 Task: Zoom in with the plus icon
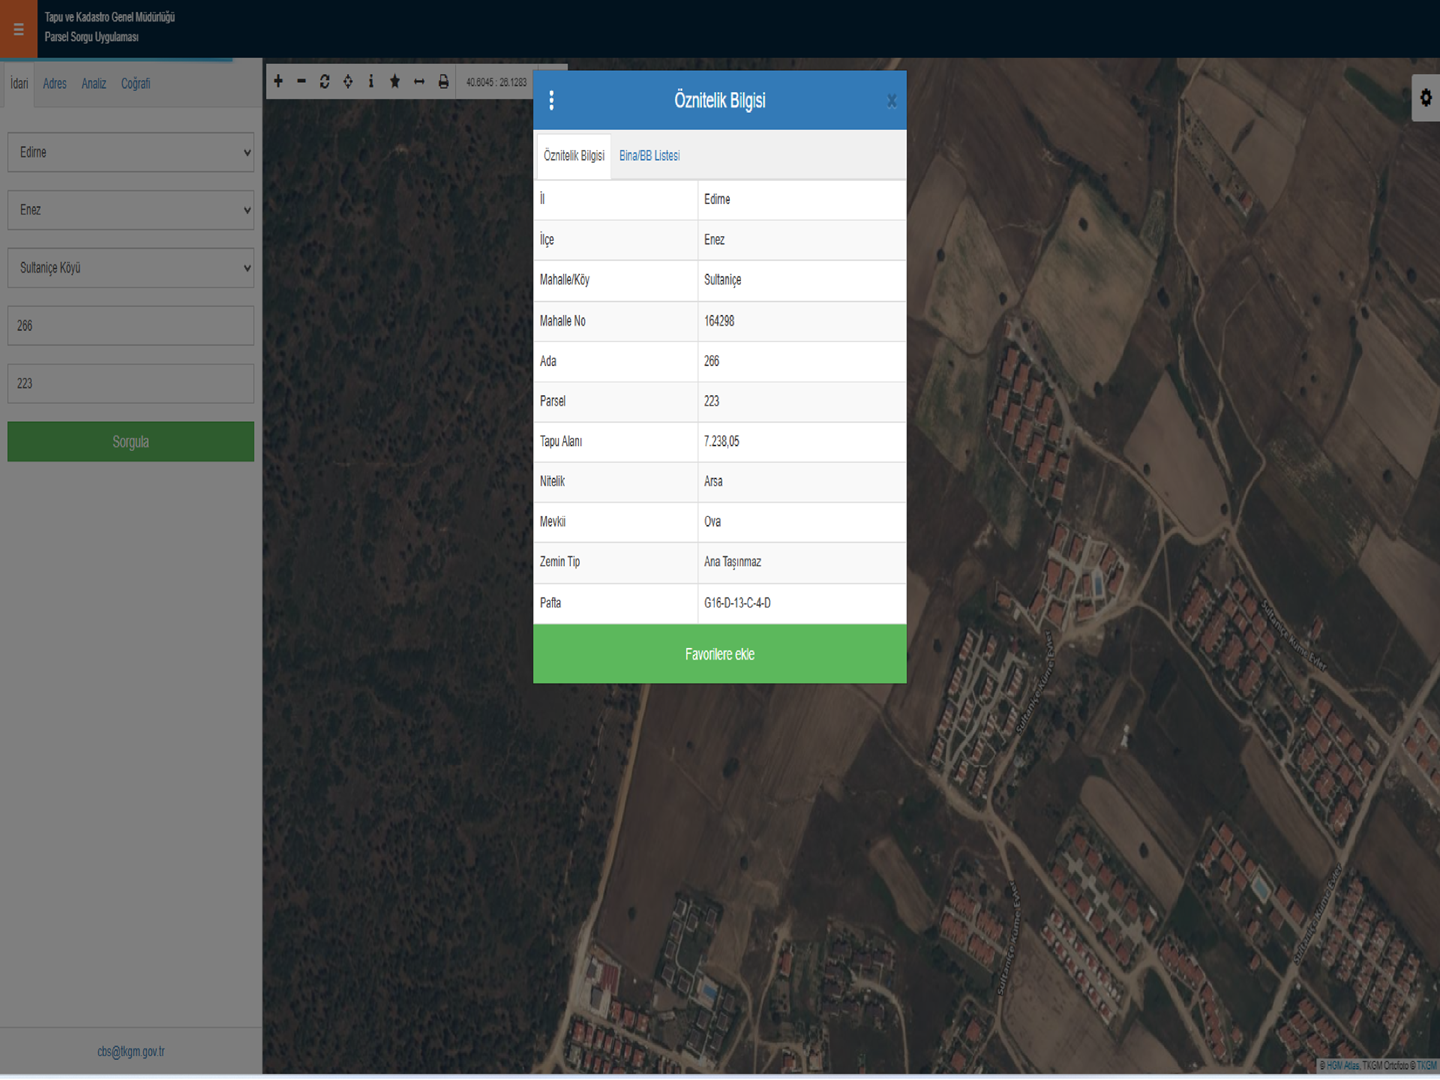click(278, 81)
